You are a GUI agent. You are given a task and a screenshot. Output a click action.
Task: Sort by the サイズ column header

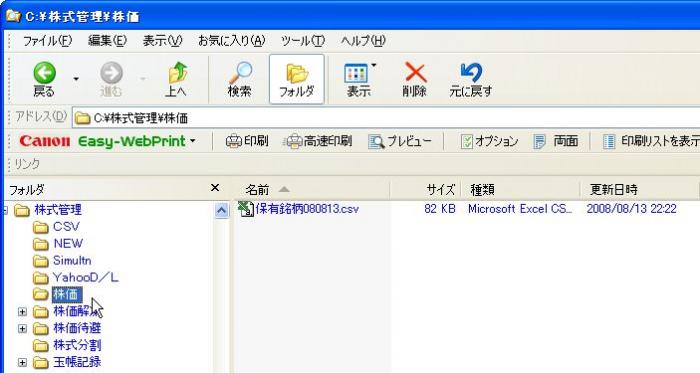(425, 190)
